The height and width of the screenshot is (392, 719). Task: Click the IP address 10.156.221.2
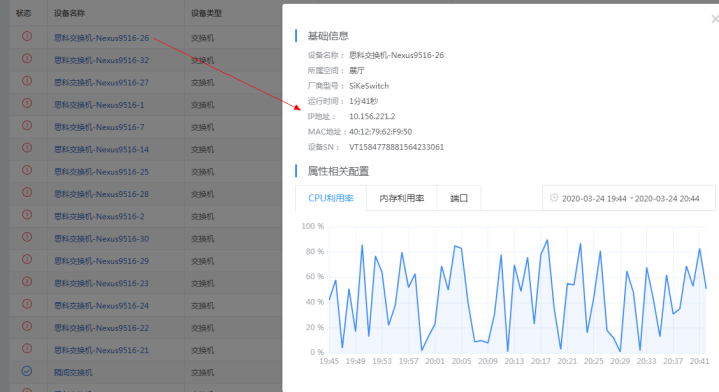pos(372,116)
